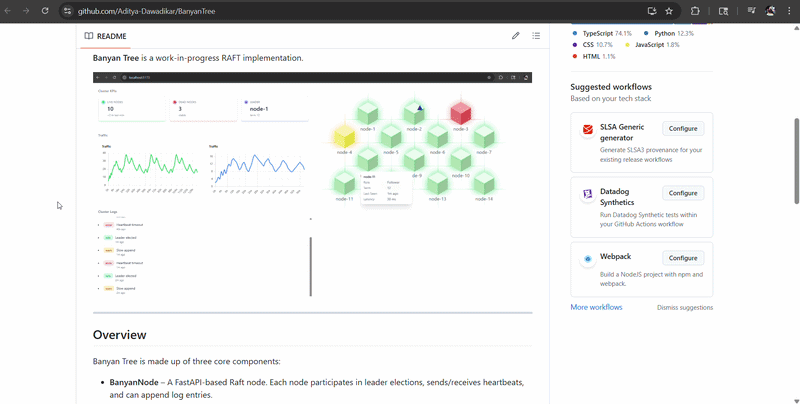Open the browser Extensions puzzle icon
The width and height of the screenshot is (800, 404).
point(697,11)
